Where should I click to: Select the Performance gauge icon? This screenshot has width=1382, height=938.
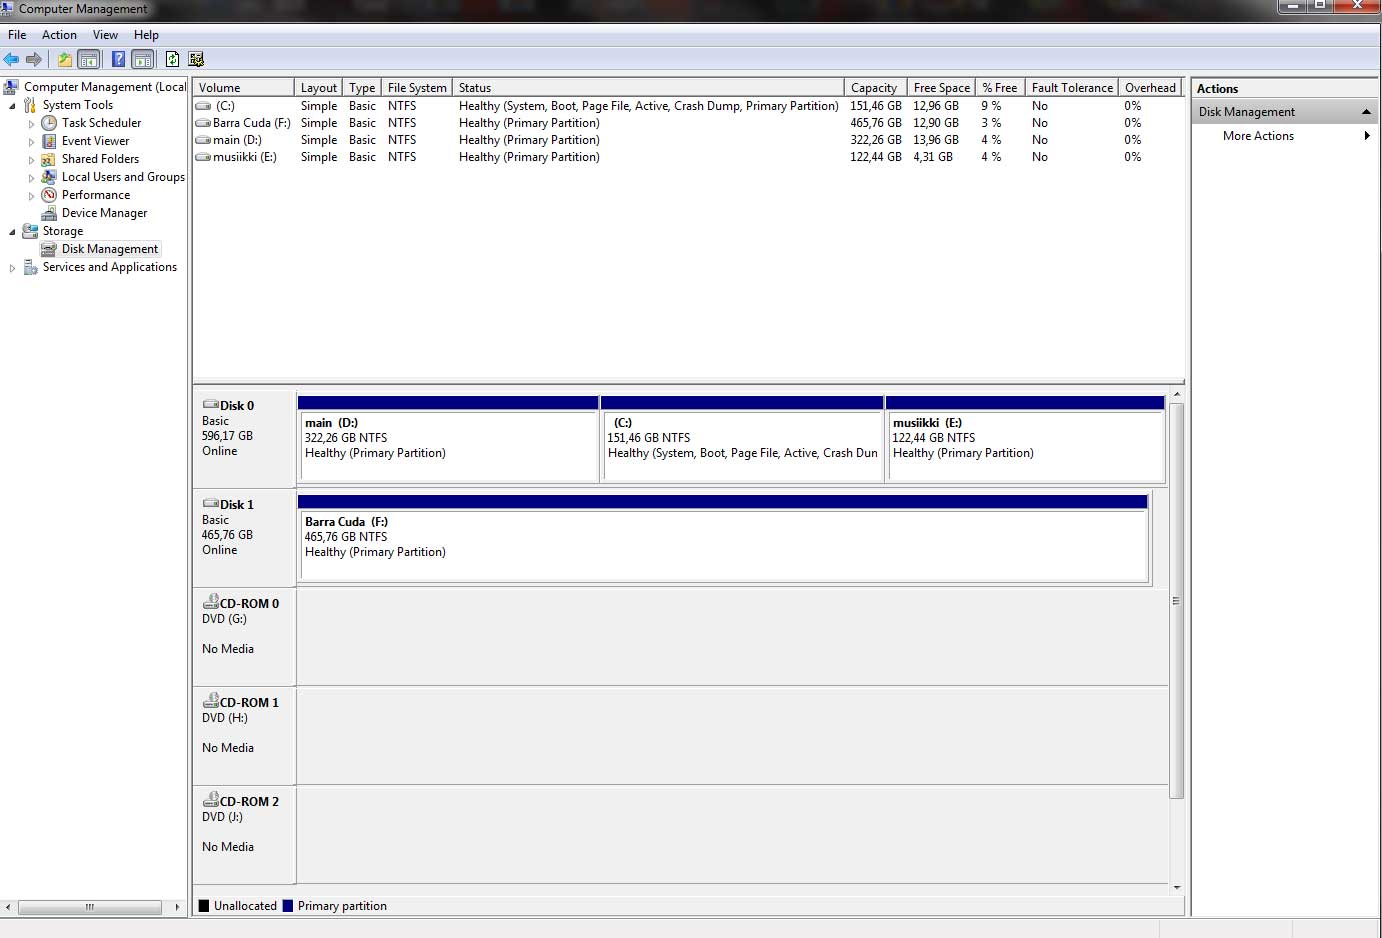coord(49,195)
